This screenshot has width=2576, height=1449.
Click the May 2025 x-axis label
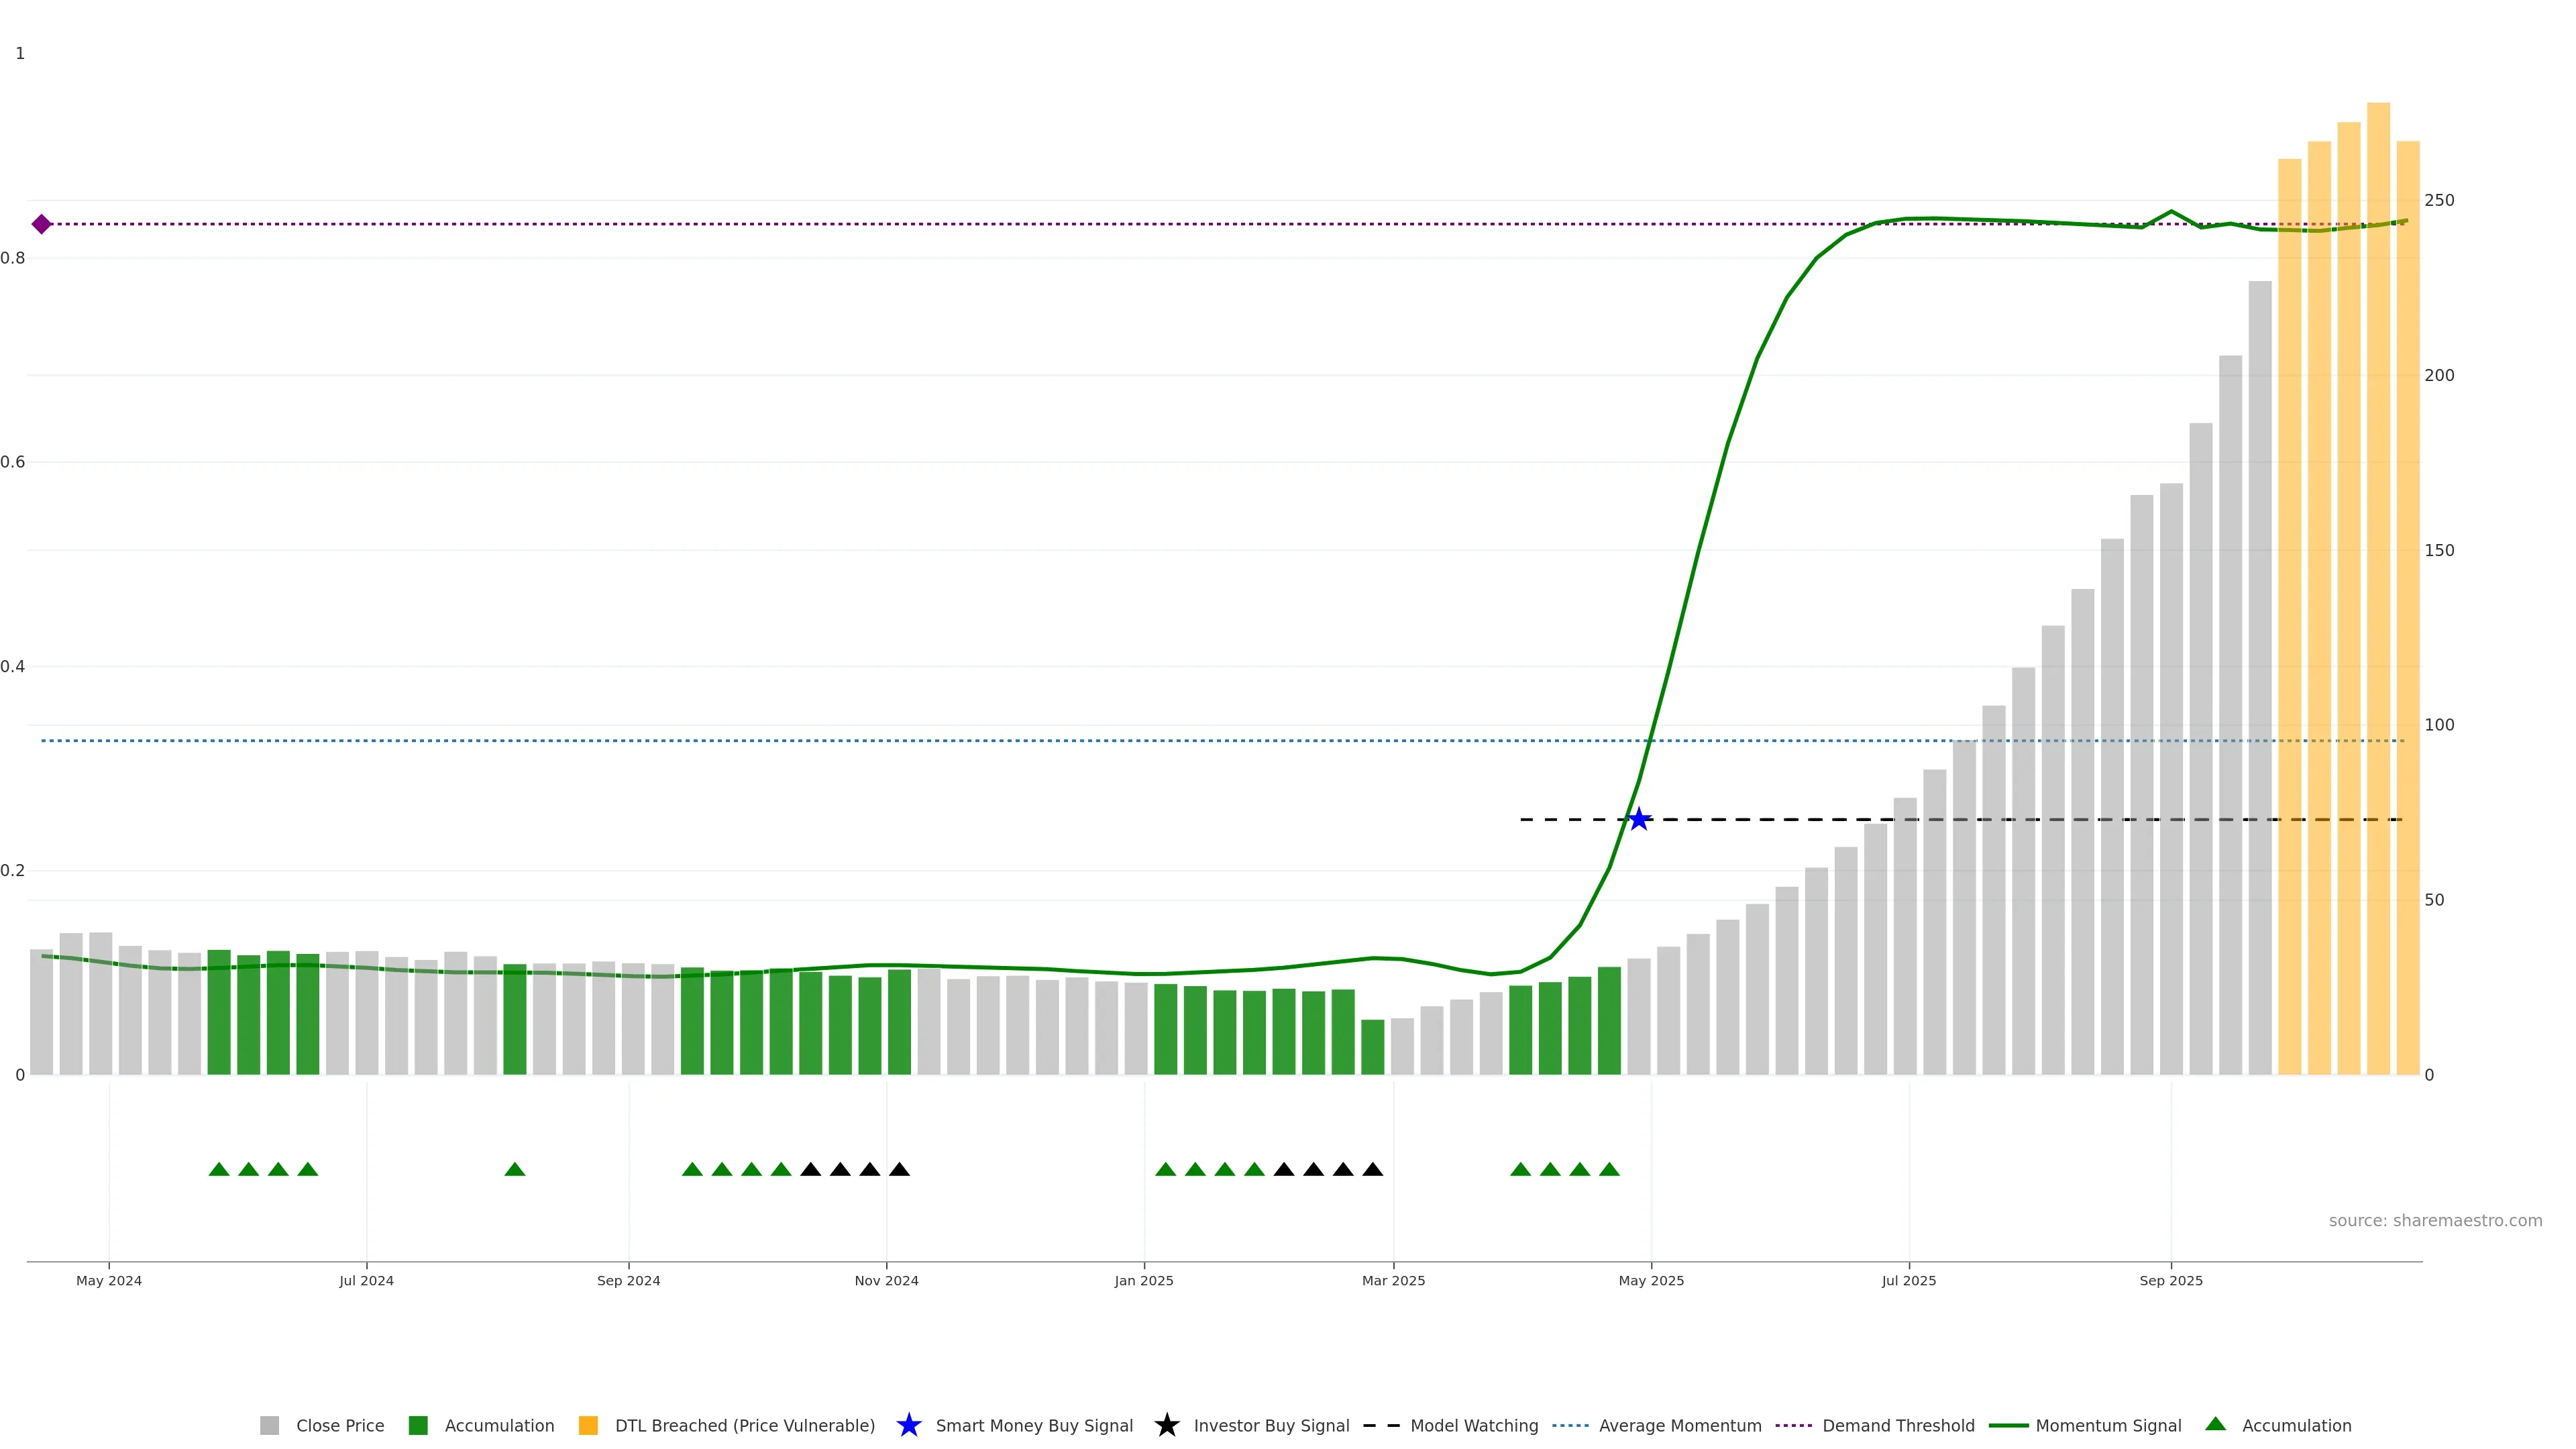pyautogui.click(x=1651, y=1280)
